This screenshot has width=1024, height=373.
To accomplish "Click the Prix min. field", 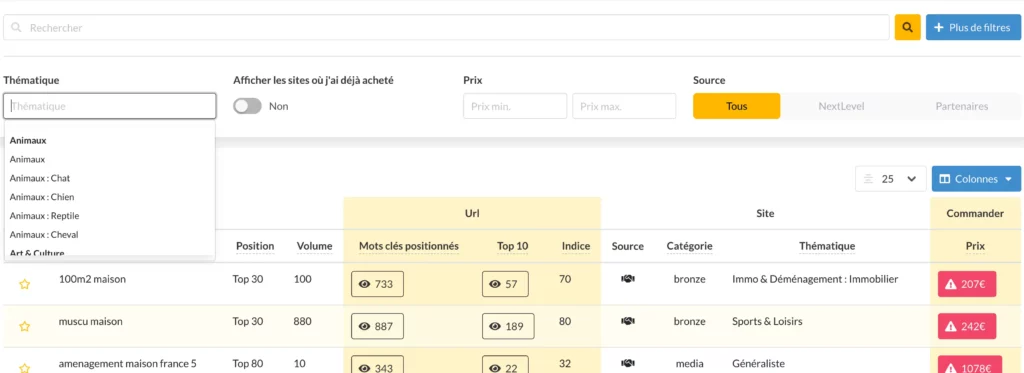I will [515, 106].
